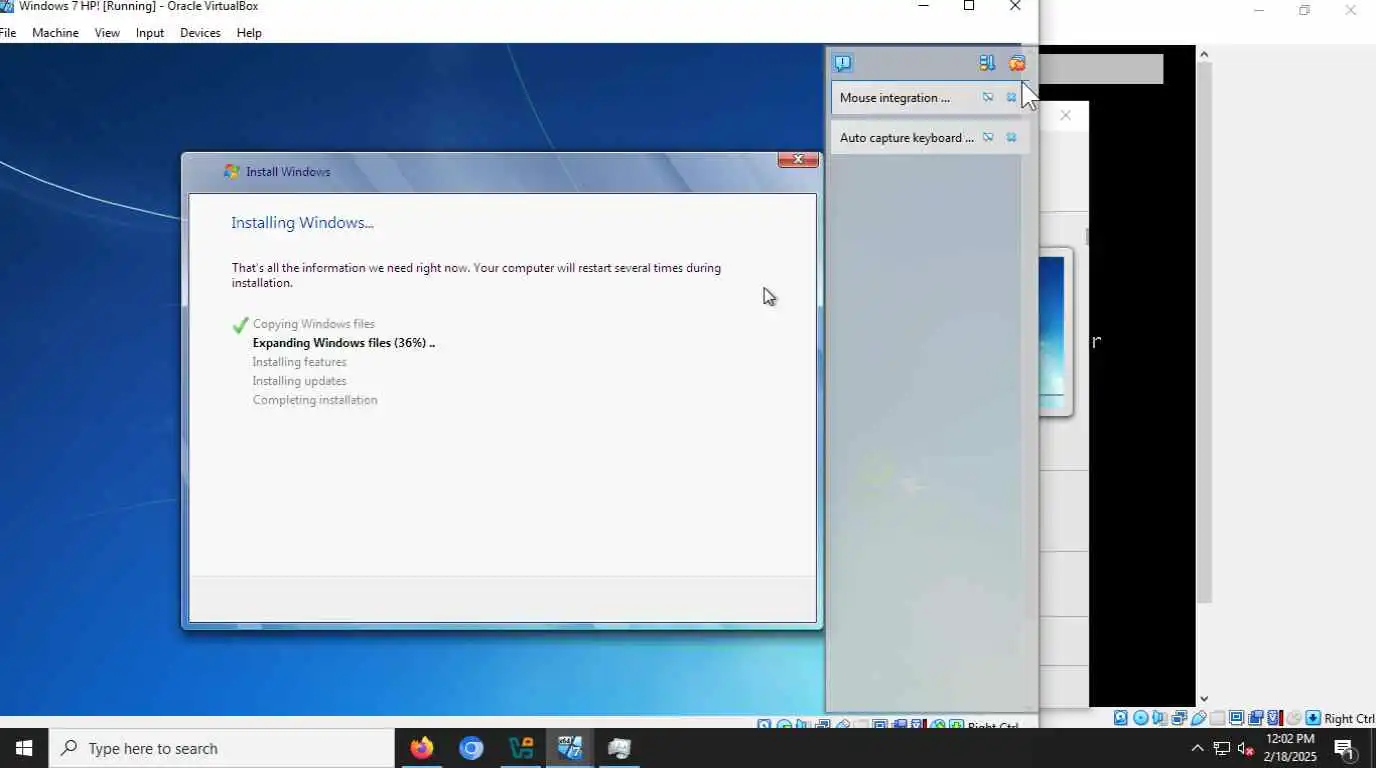Open the Input menu

[150, 33]
